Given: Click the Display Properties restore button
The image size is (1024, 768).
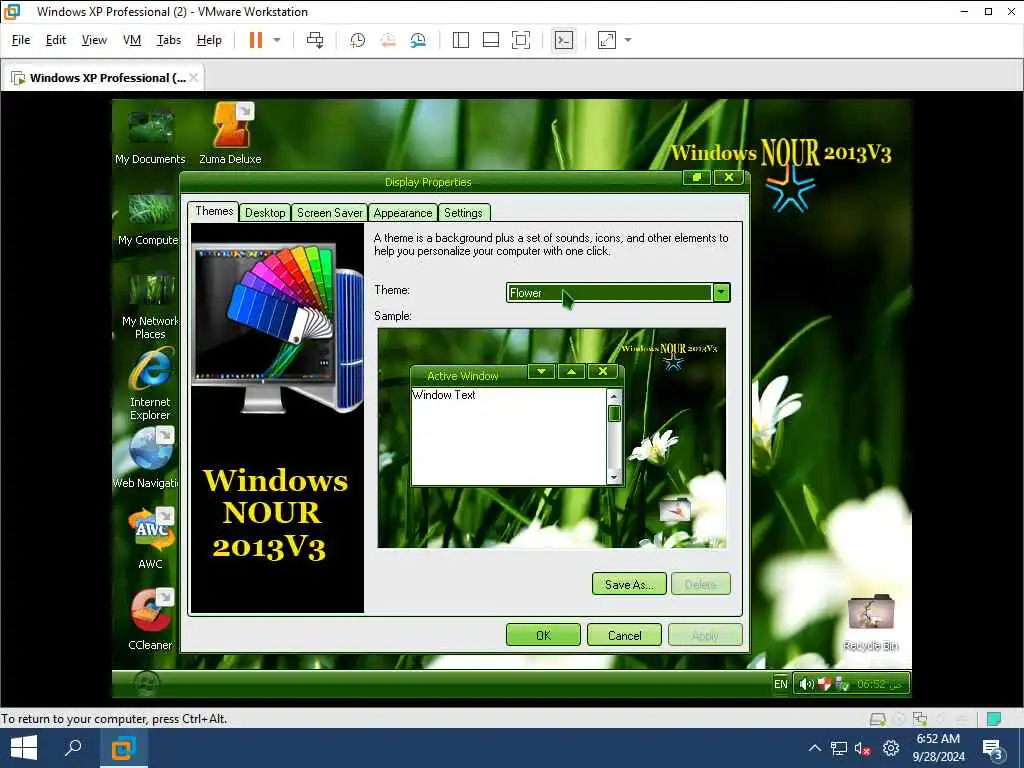Looking at the screenshot, I should coord(697,177).
